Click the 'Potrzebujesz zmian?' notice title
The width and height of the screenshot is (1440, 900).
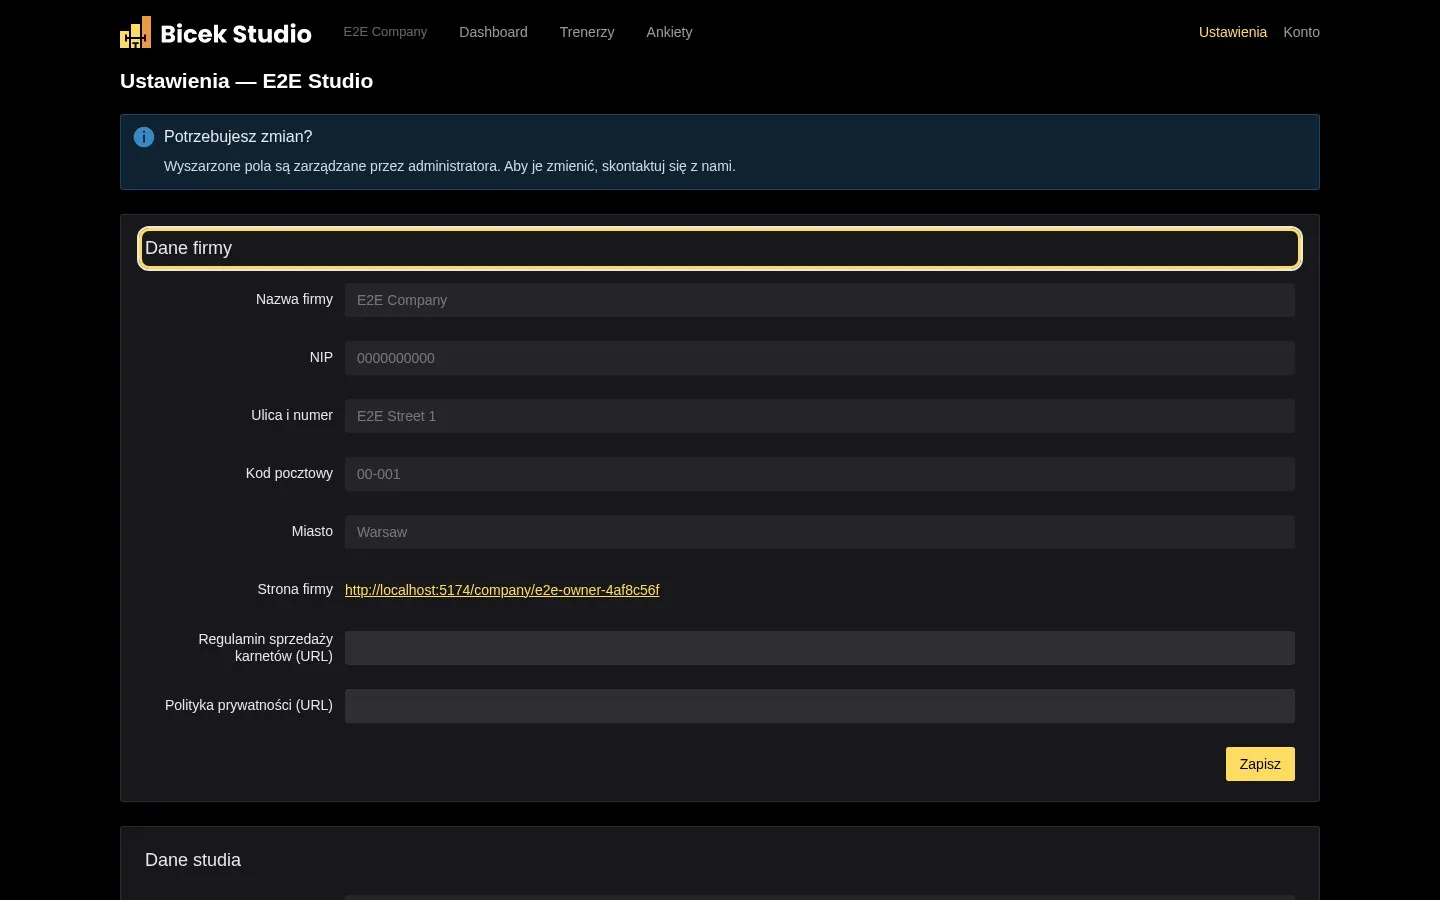[x=238, y=137]
